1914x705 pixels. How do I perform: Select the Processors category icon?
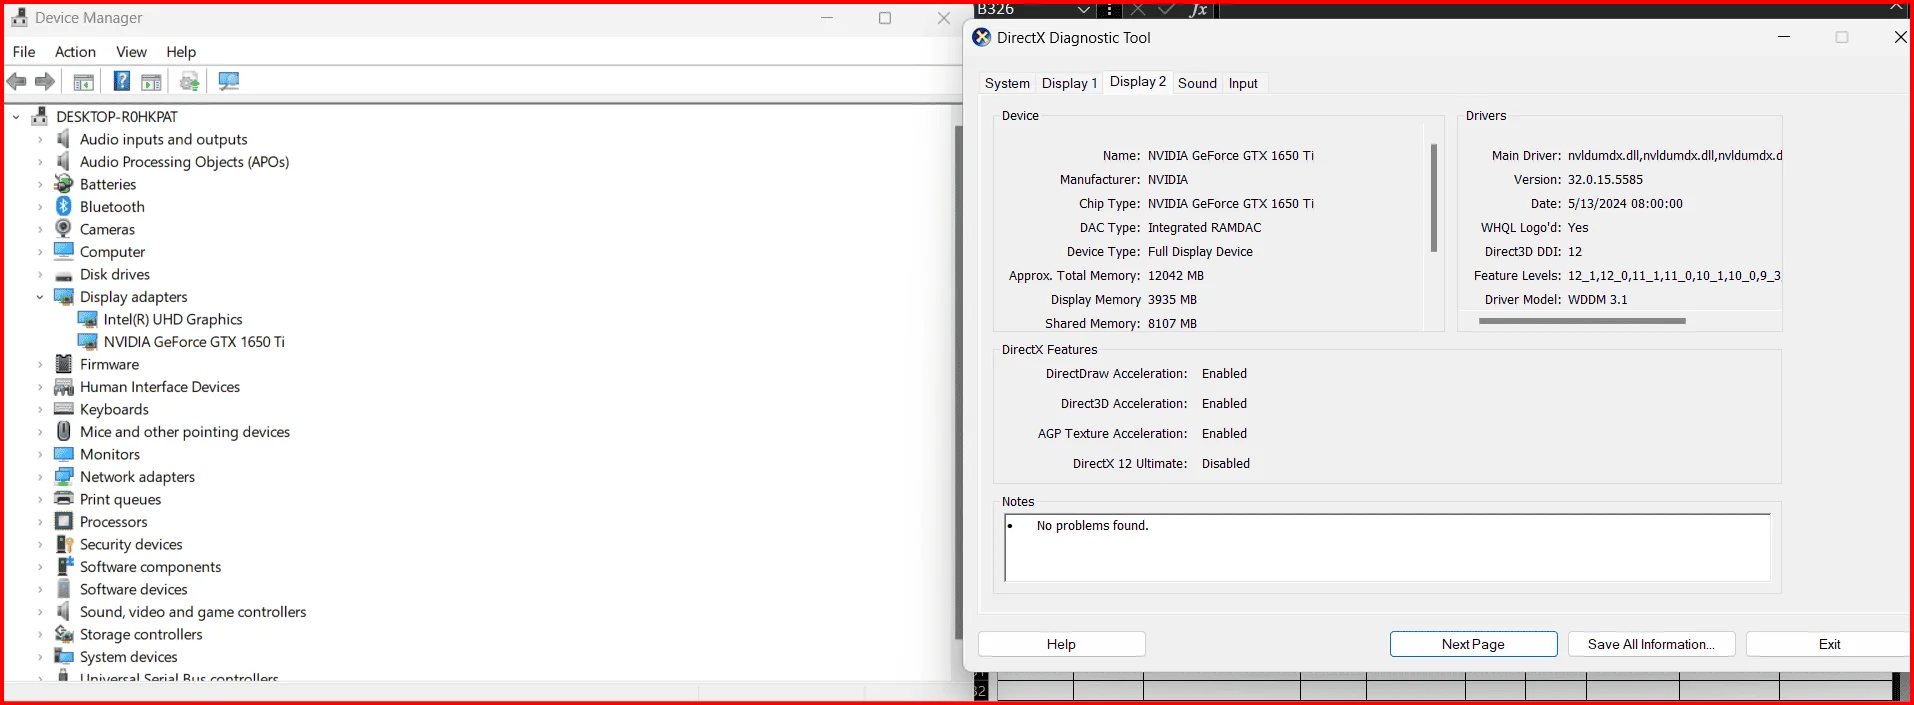coord(64,522)
